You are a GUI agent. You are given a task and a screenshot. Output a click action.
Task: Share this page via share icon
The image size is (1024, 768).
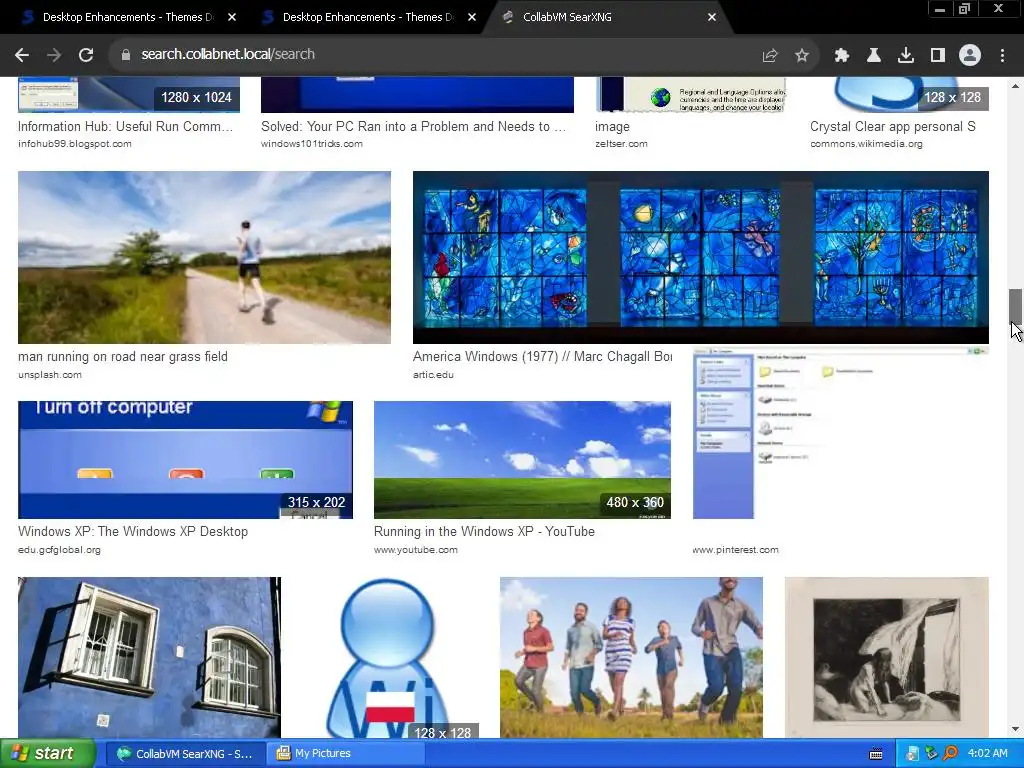pos(770,56)
